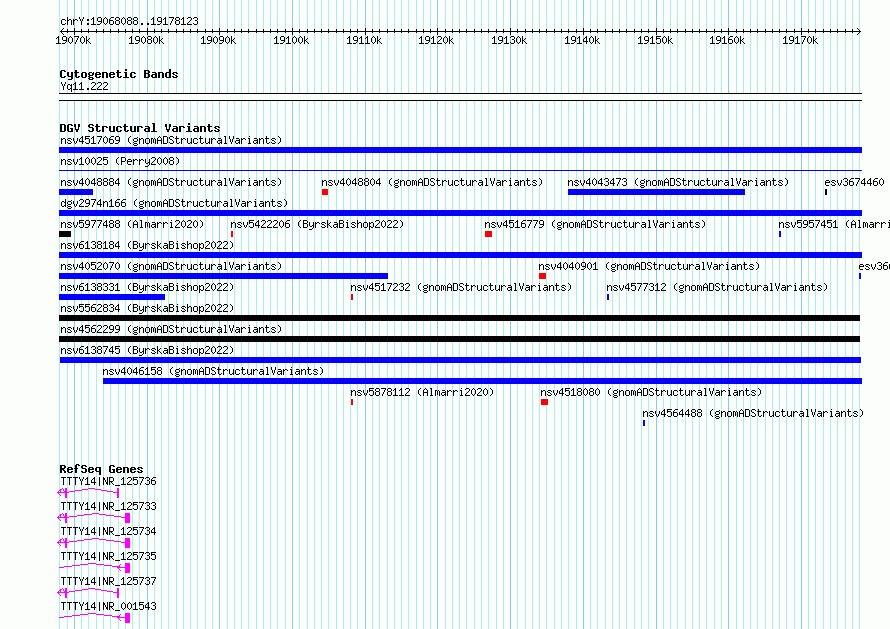The height and width of the screenshot is (629, 890).
Task: Open the nsv6138331 (ByrskaBishop2022) label
Action: pyautogui.click(x=147, y=287)
